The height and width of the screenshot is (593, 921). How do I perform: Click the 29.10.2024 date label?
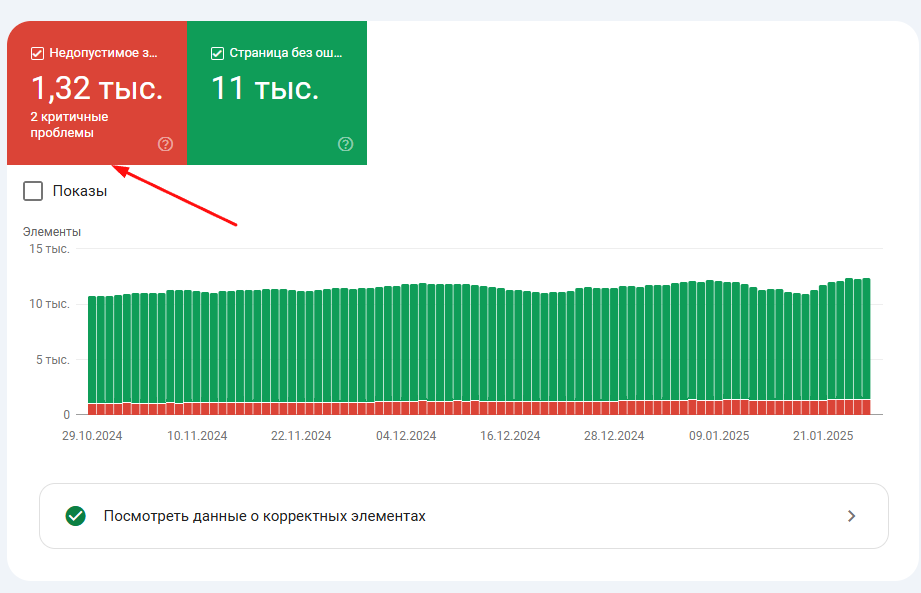point(92,436)
